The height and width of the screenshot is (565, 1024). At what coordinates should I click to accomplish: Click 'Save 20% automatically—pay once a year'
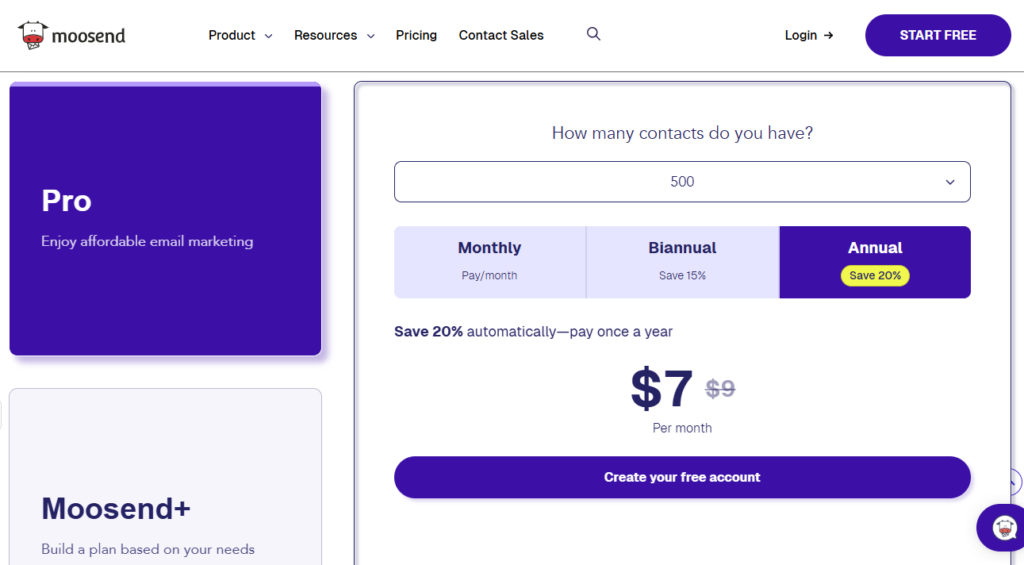533,332
